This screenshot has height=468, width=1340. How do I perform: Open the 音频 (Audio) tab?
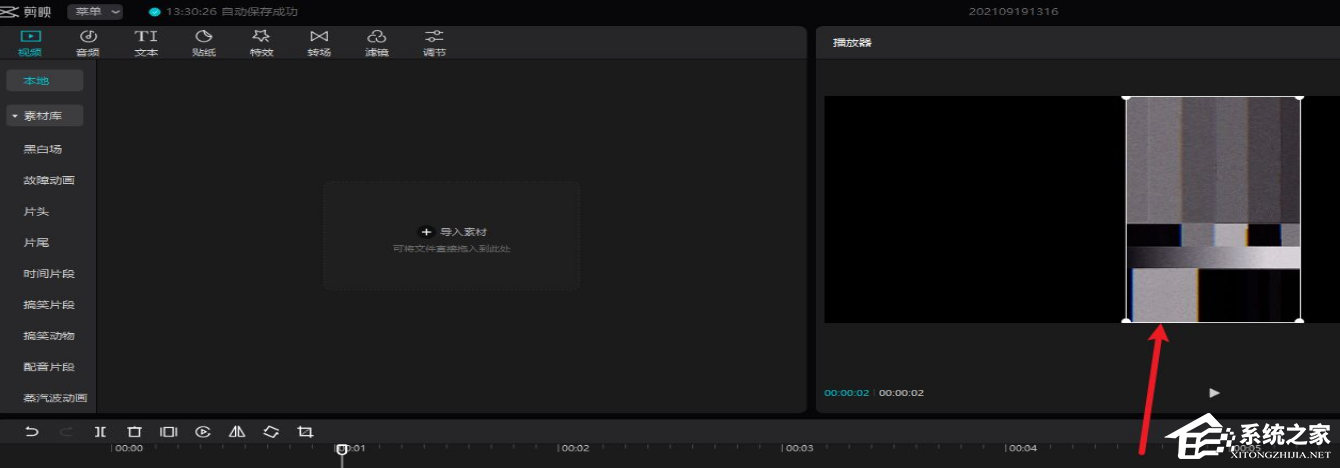click(88, 43)
